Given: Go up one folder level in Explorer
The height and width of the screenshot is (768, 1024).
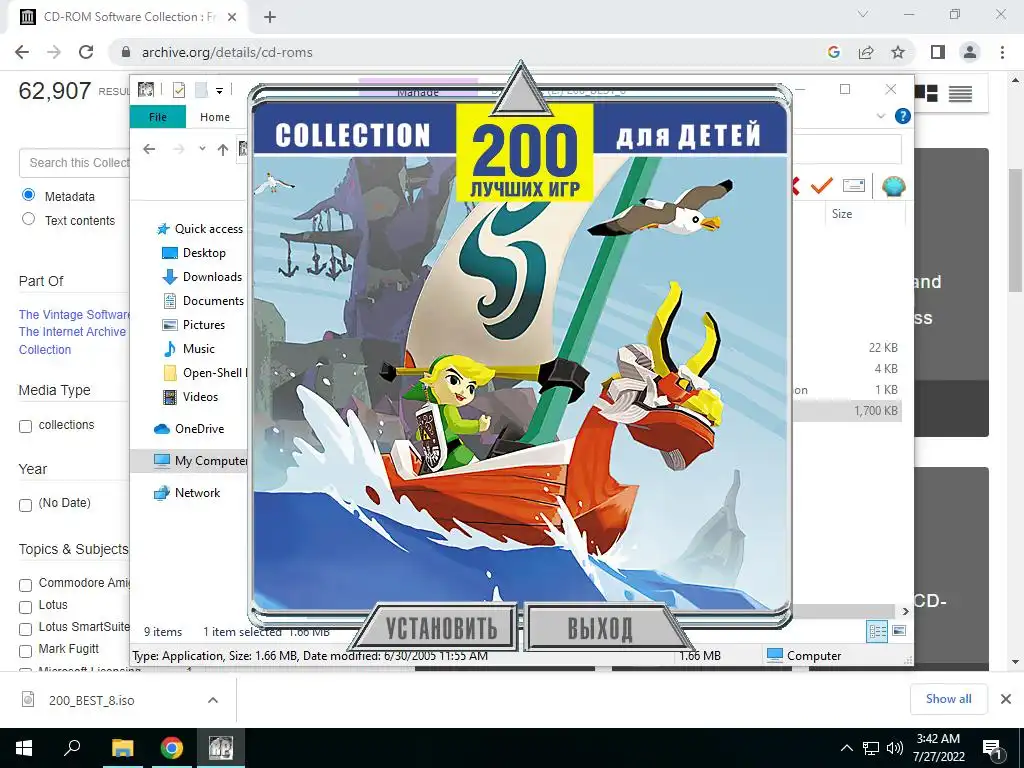Looking at the screenshot, I should 223,150.
